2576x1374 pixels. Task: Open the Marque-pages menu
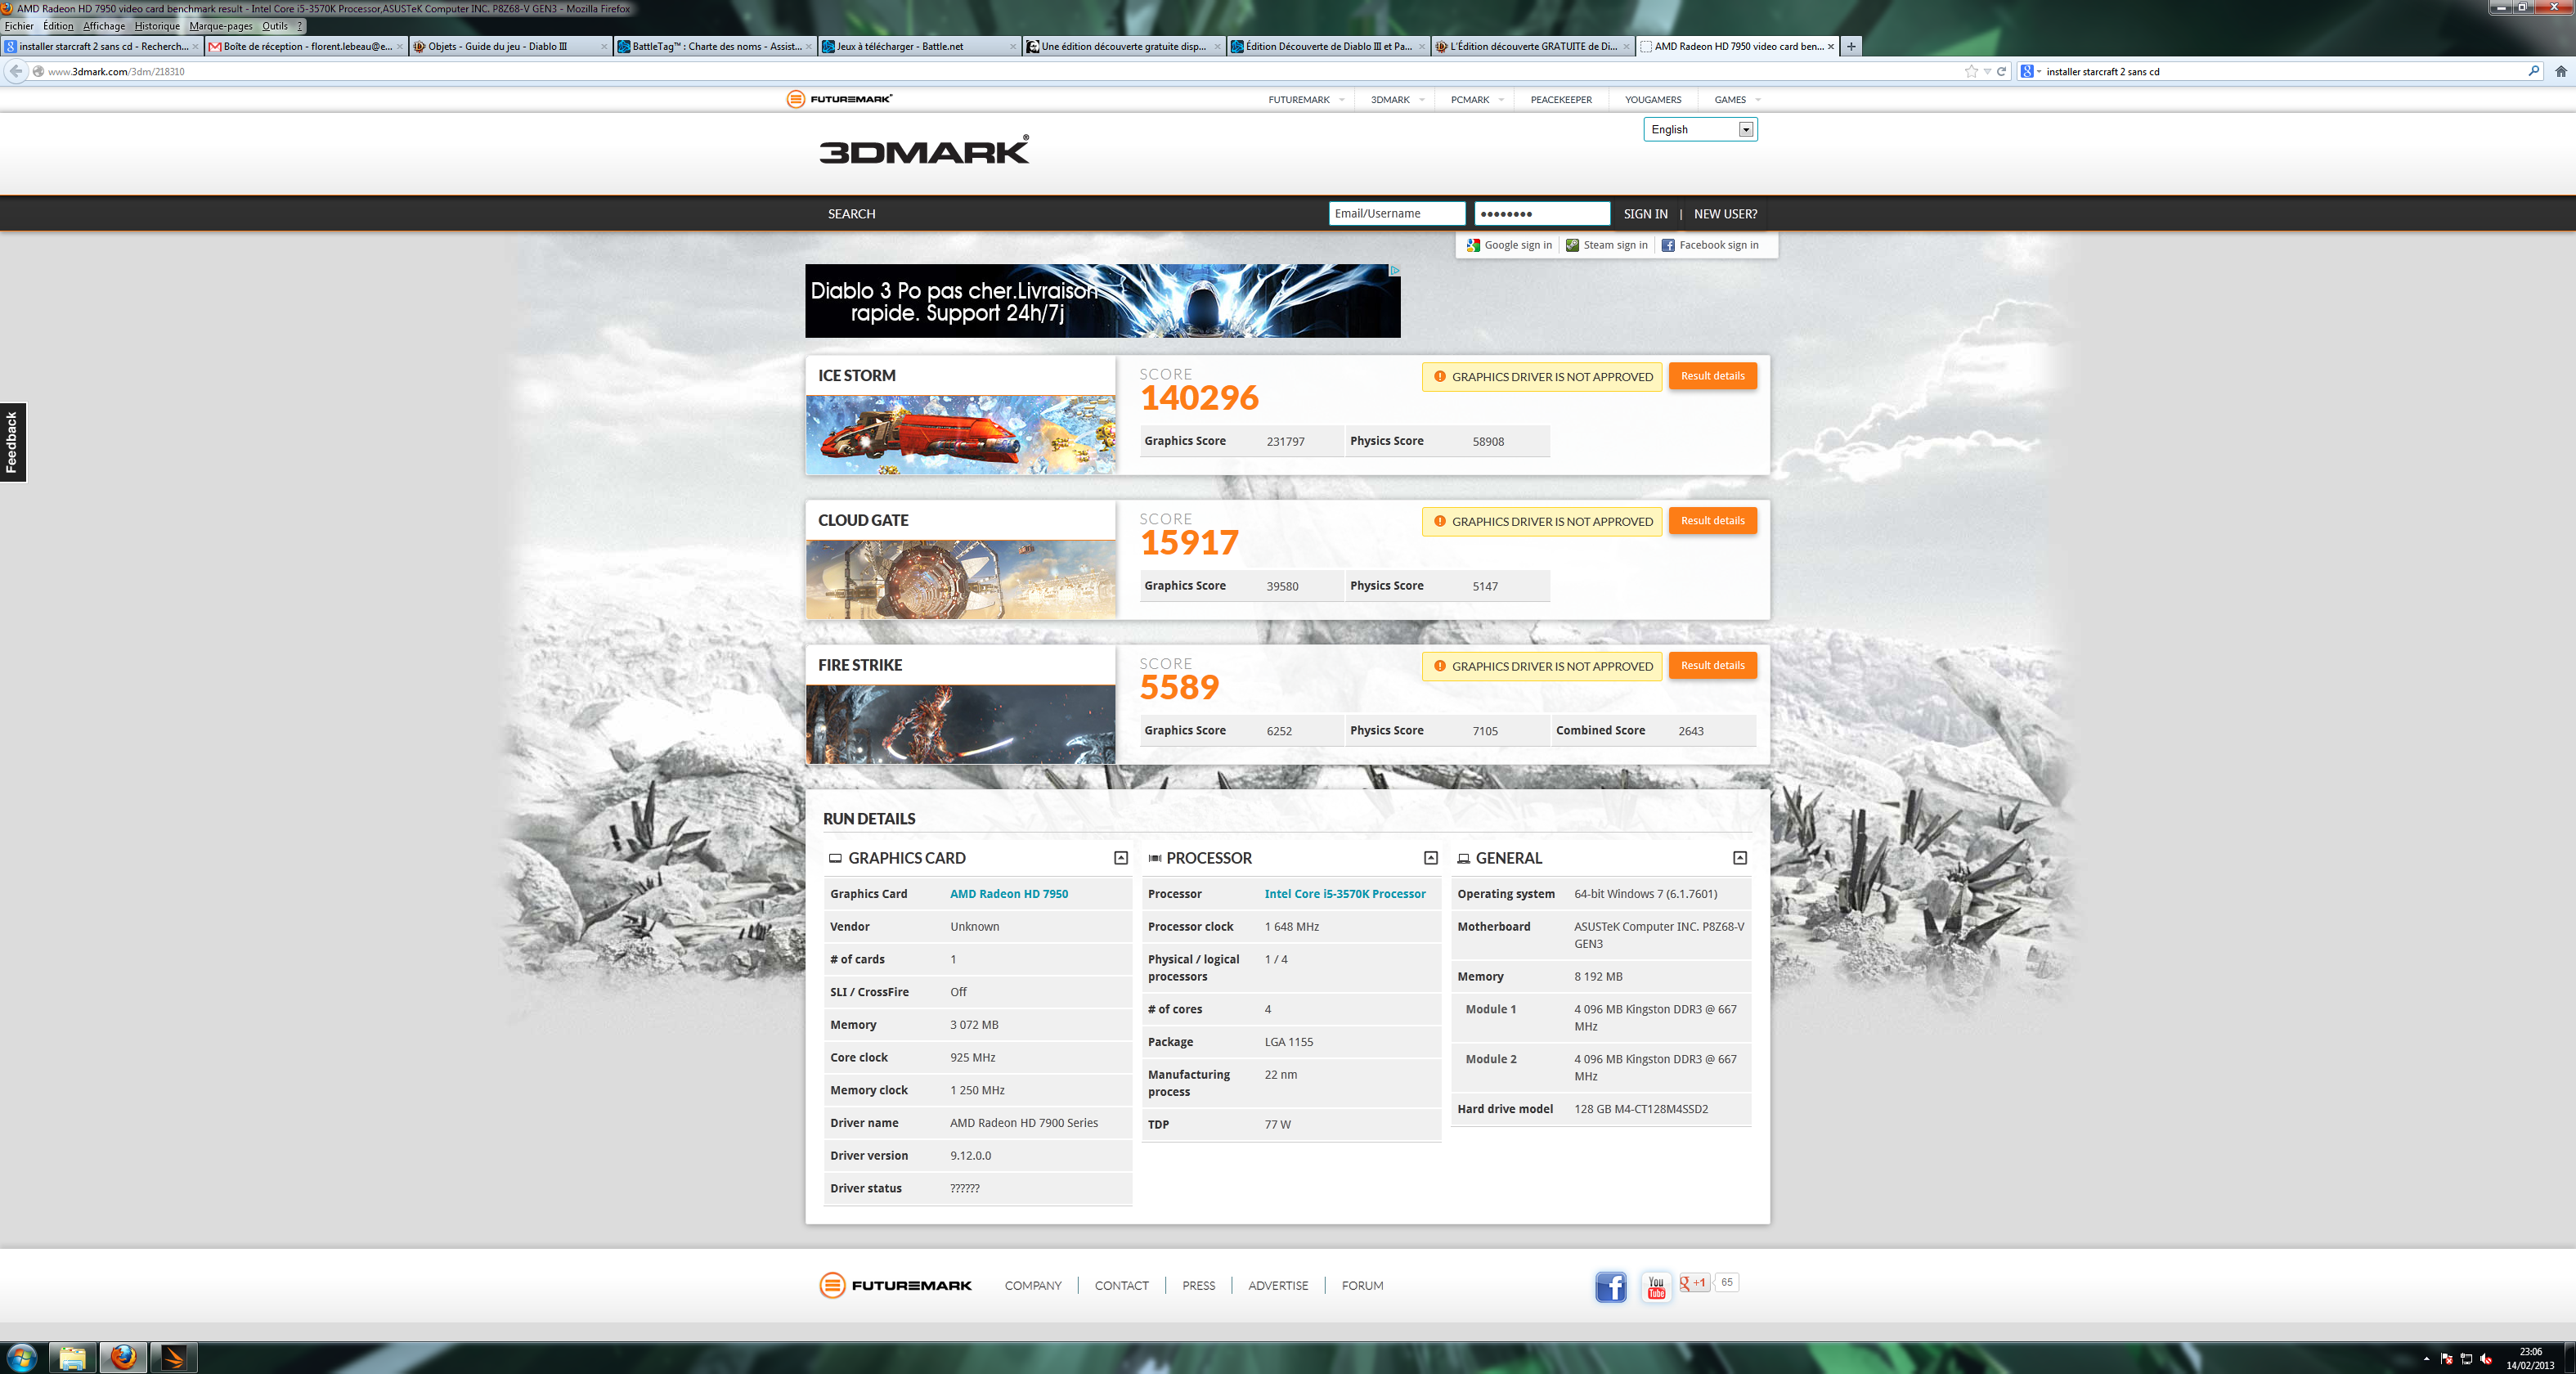tap(220, 26)
